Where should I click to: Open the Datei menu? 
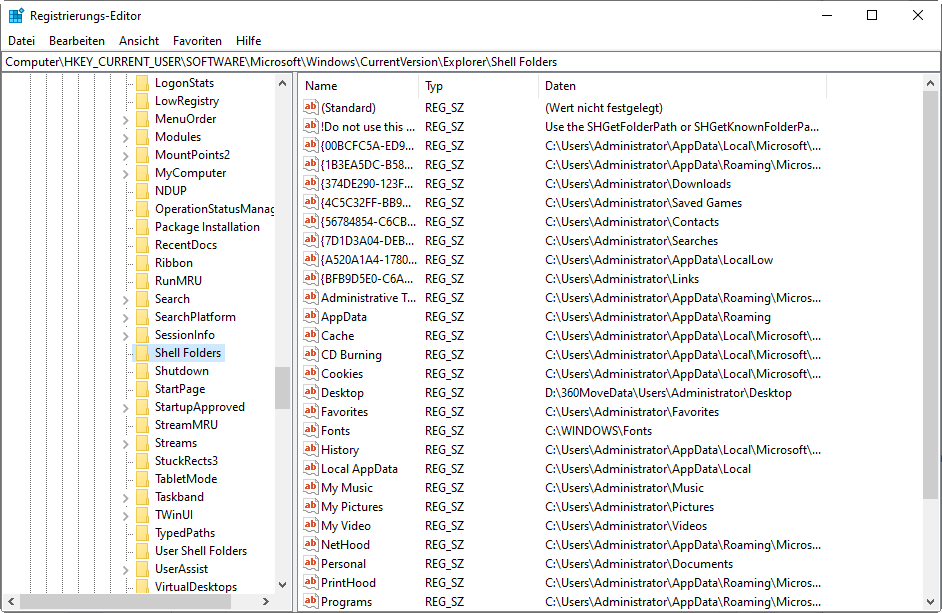click(22, 41)
